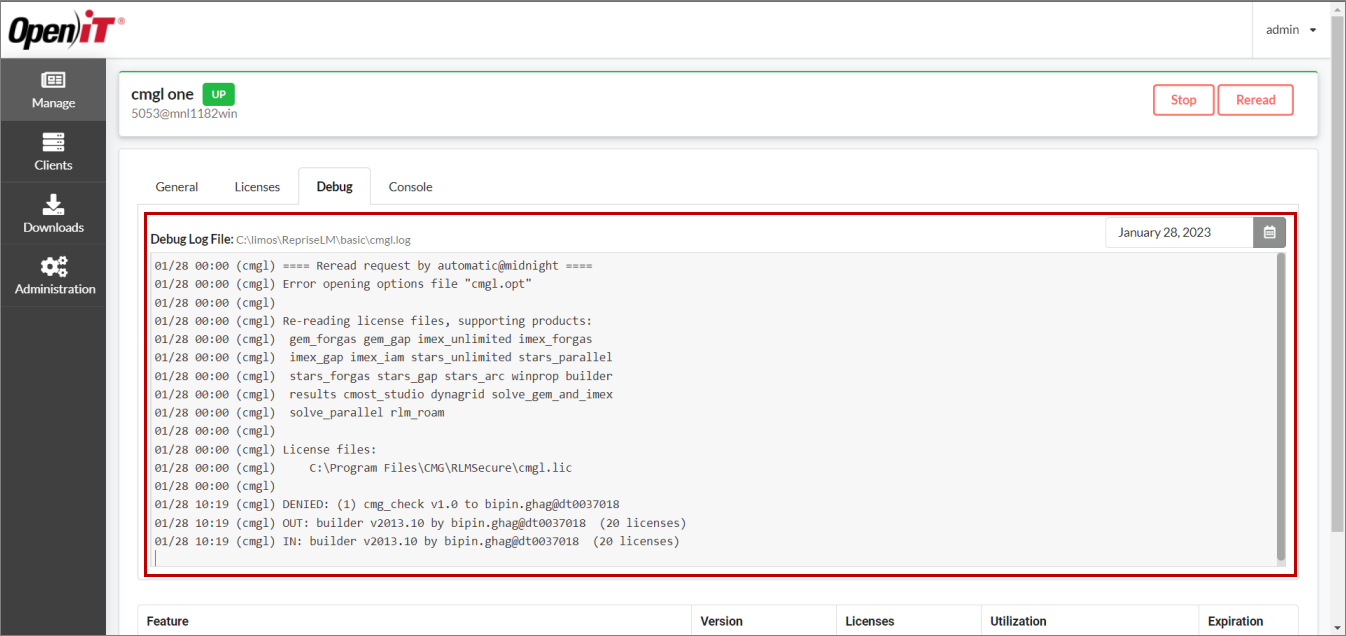Sort by the Feature column header
The width and height of the screenshot is (1346, 636).
click(414, 621)
